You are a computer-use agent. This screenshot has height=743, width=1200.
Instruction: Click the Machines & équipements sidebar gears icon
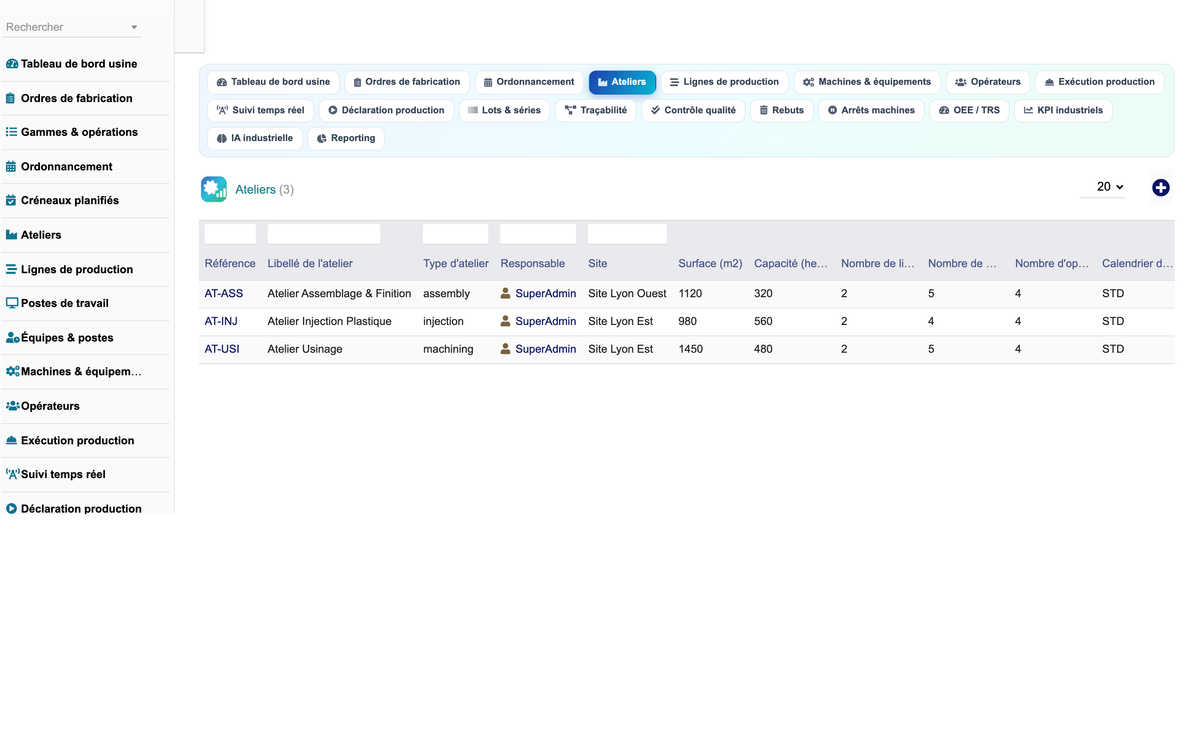point(13,372)
